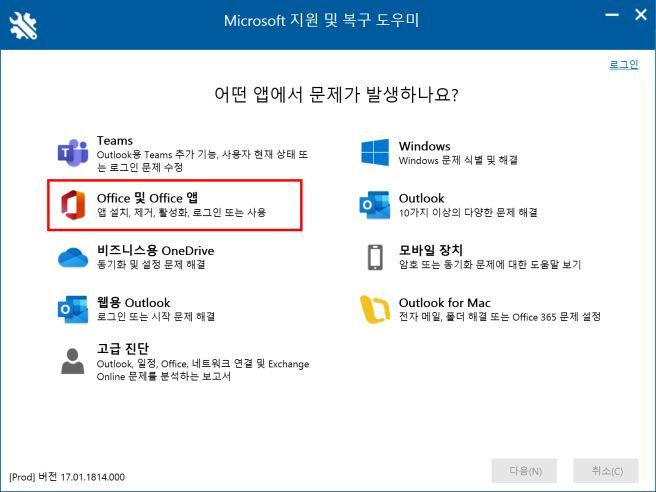This screenshot has width=656, height=492.
Task: Click description 앱 설치, 제거, 활성화, 로그인 또는 사용
Action: tap(181, 213)
